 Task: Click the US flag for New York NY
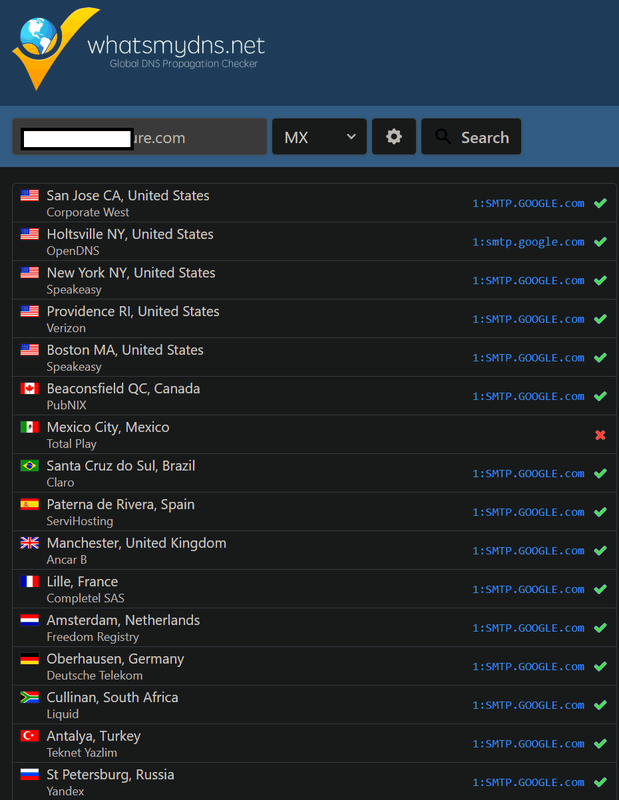tap(30, 272)
